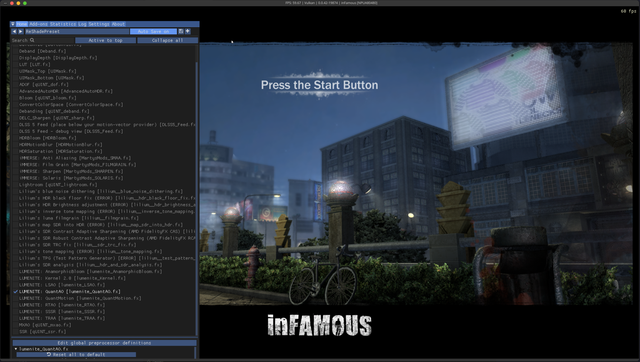Select Lilium's blue noise dithering row
Image resolution: width=640 pixels, height=362 pixels.
pos(101,191)
